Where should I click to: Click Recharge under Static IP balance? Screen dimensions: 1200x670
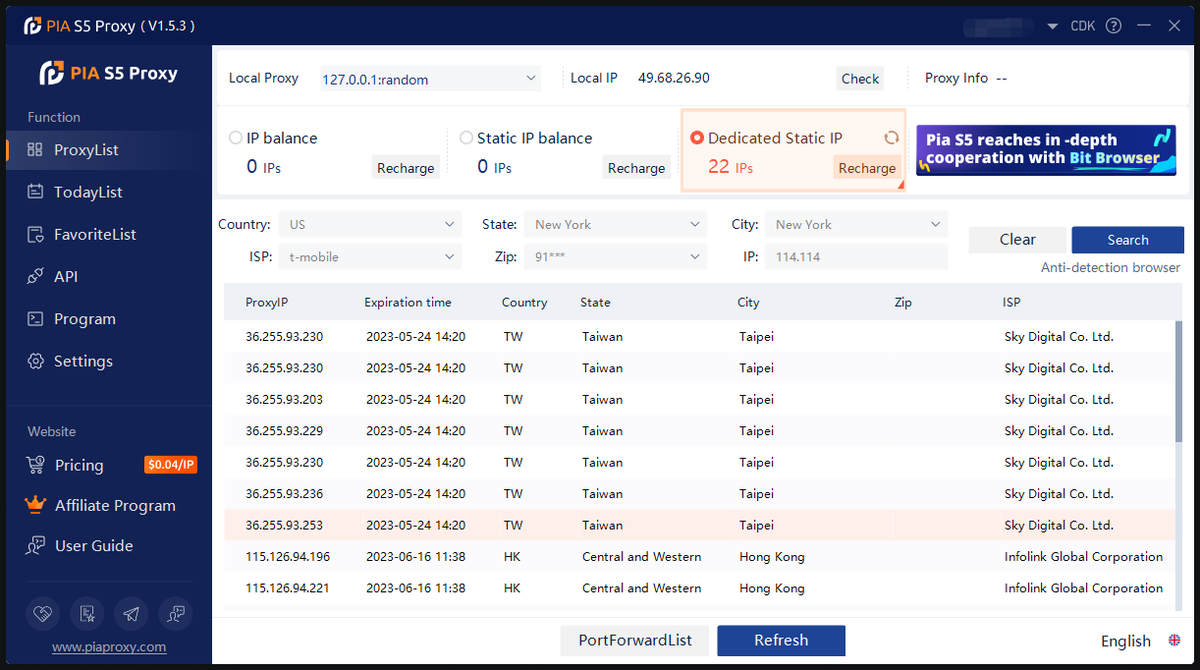636,168
